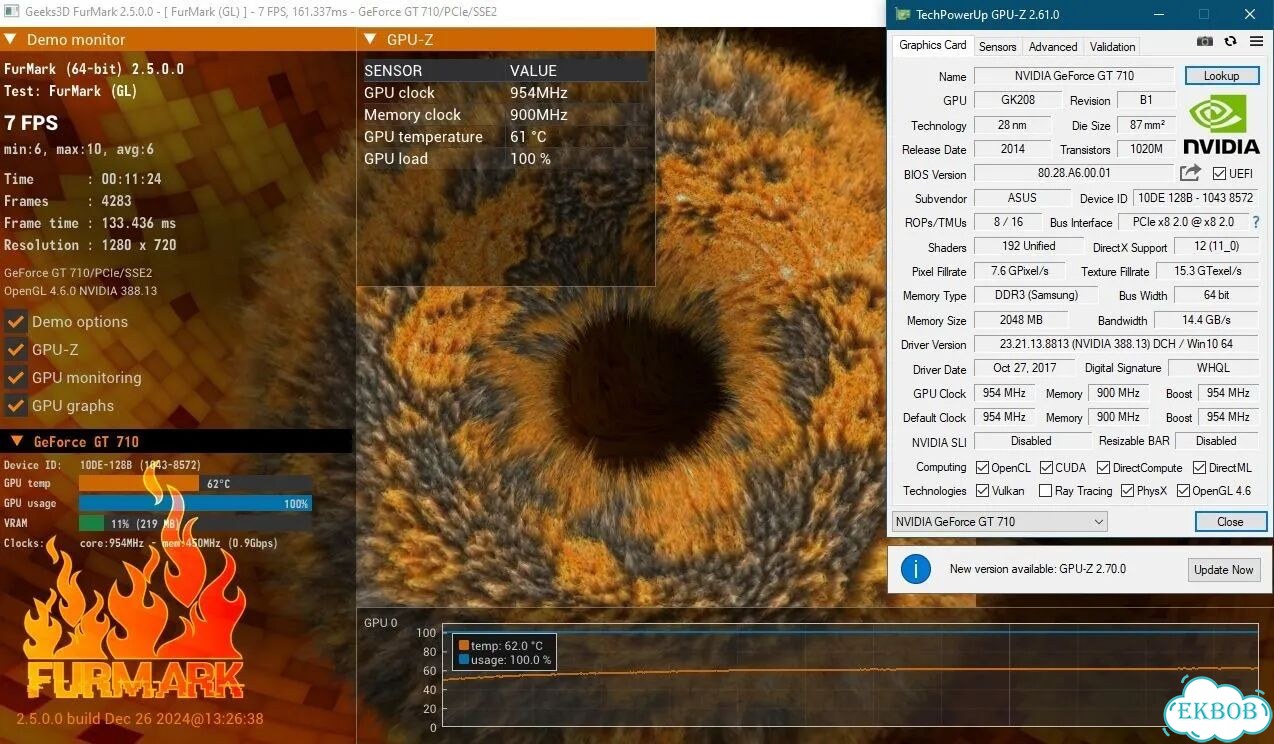Click the Device ID field
Viewport: 1274px width, 744px height.
(1195, 198)
